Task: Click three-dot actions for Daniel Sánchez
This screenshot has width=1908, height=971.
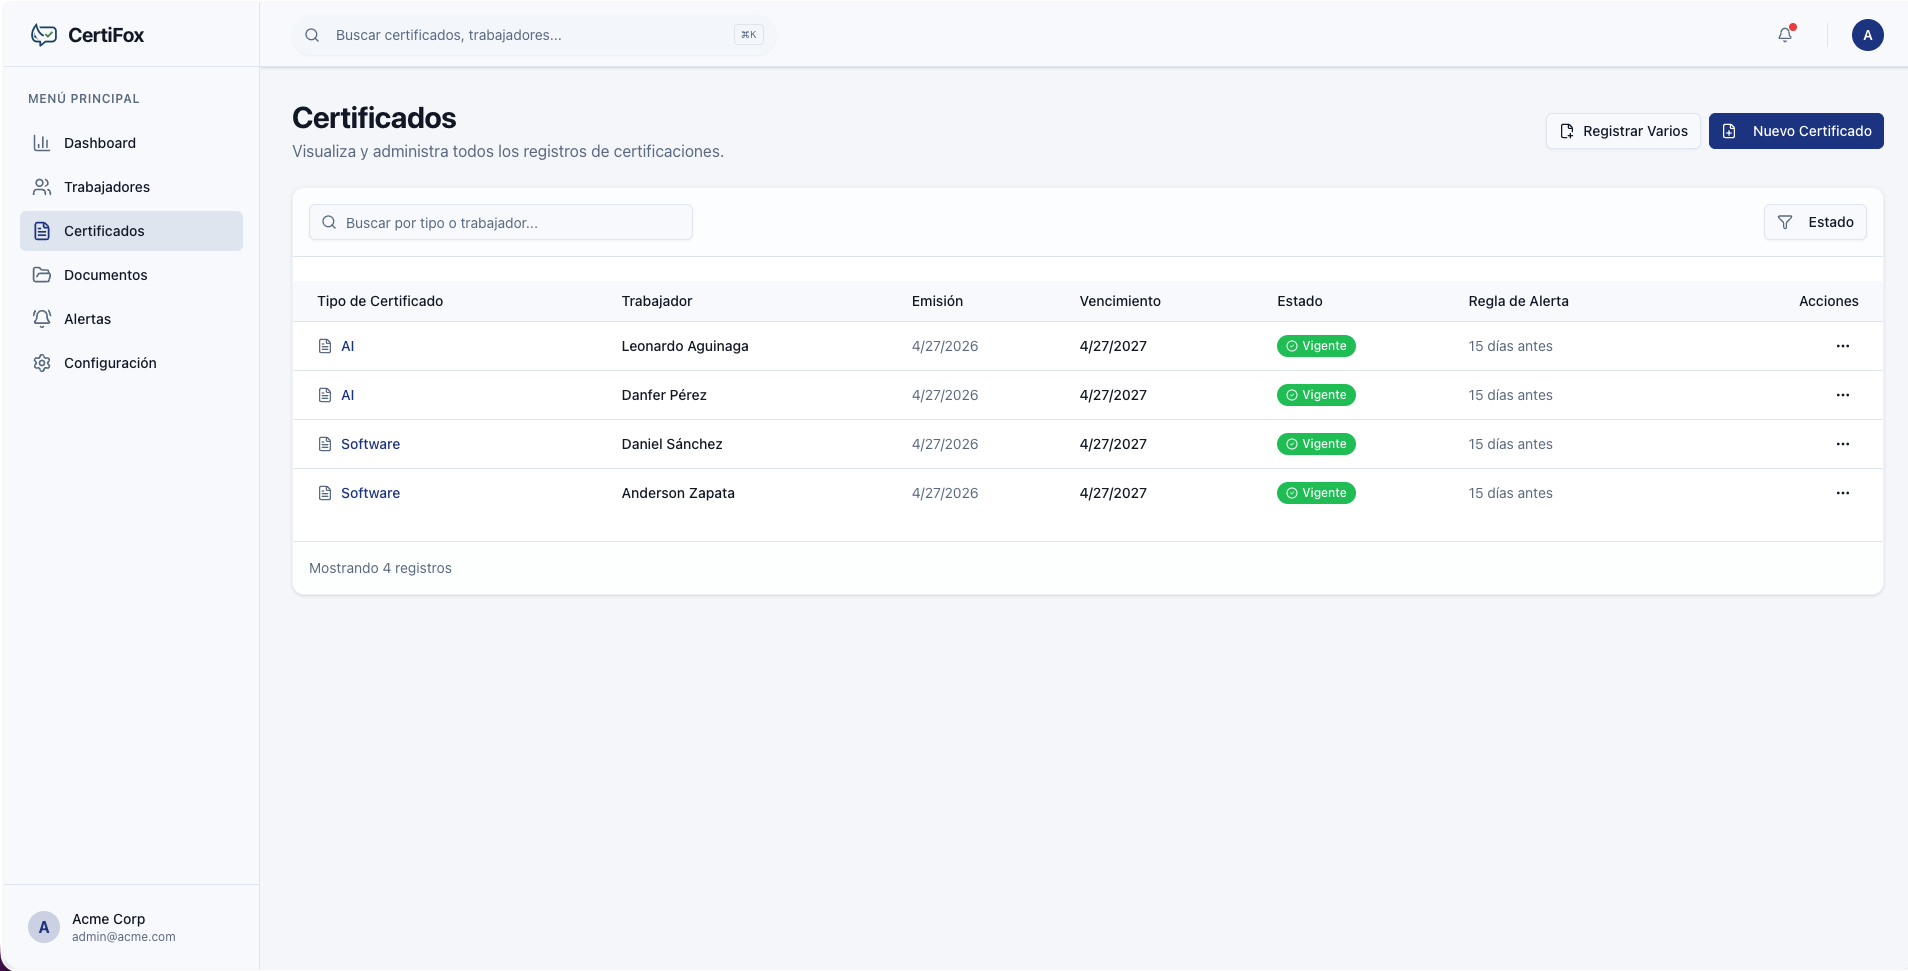Action: [1842, 444]
